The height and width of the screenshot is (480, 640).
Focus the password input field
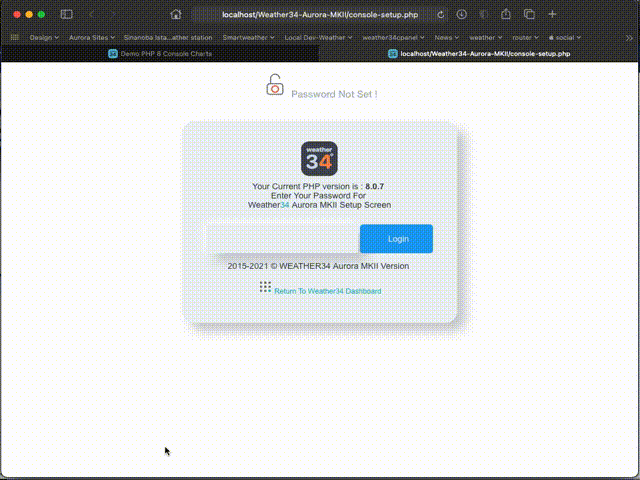pyautogui.click(x=283, y=239)
